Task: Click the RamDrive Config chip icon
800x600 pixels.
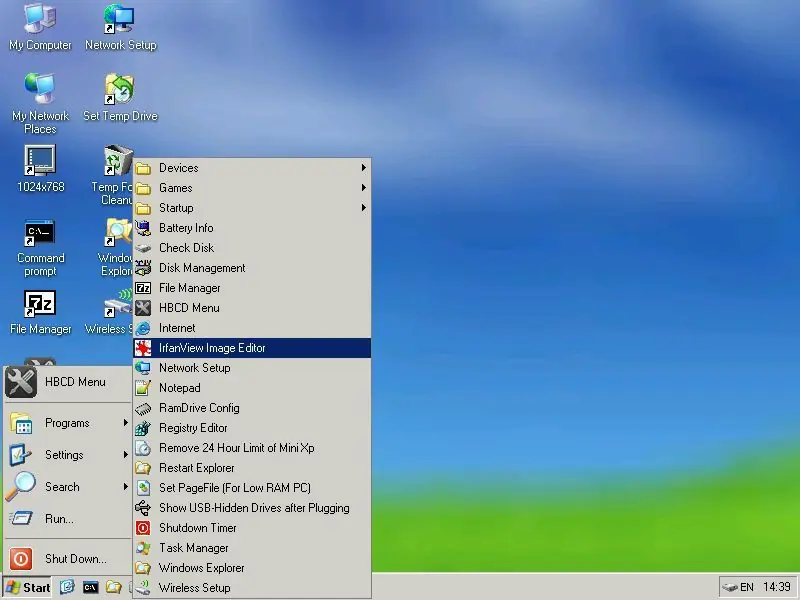Action: pyautogui.click(x=143, y=408)
